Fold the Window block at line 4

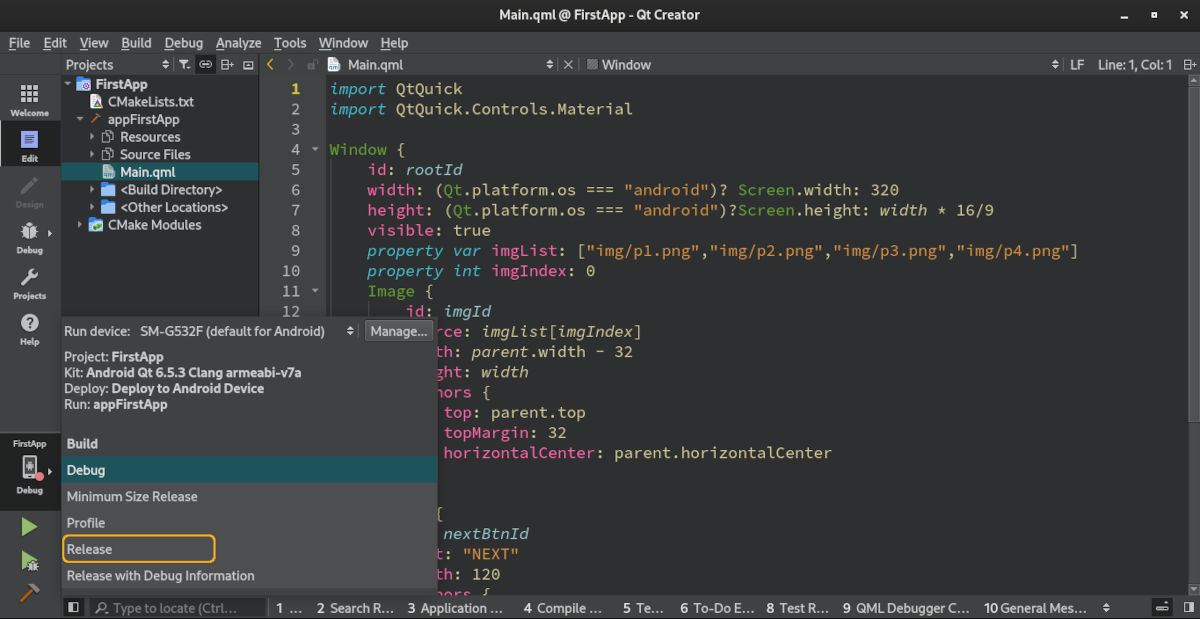(316, 150)
